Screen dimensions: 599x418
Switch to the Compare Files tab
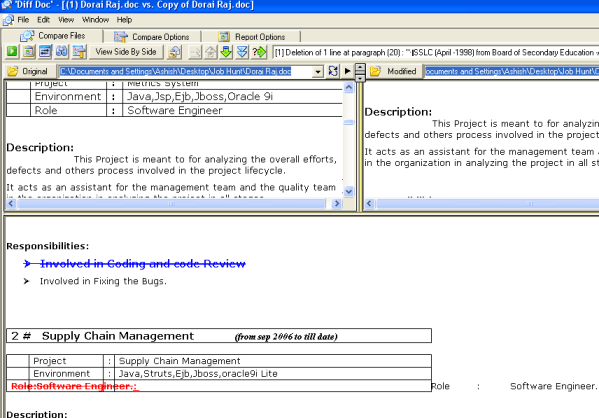53,36
